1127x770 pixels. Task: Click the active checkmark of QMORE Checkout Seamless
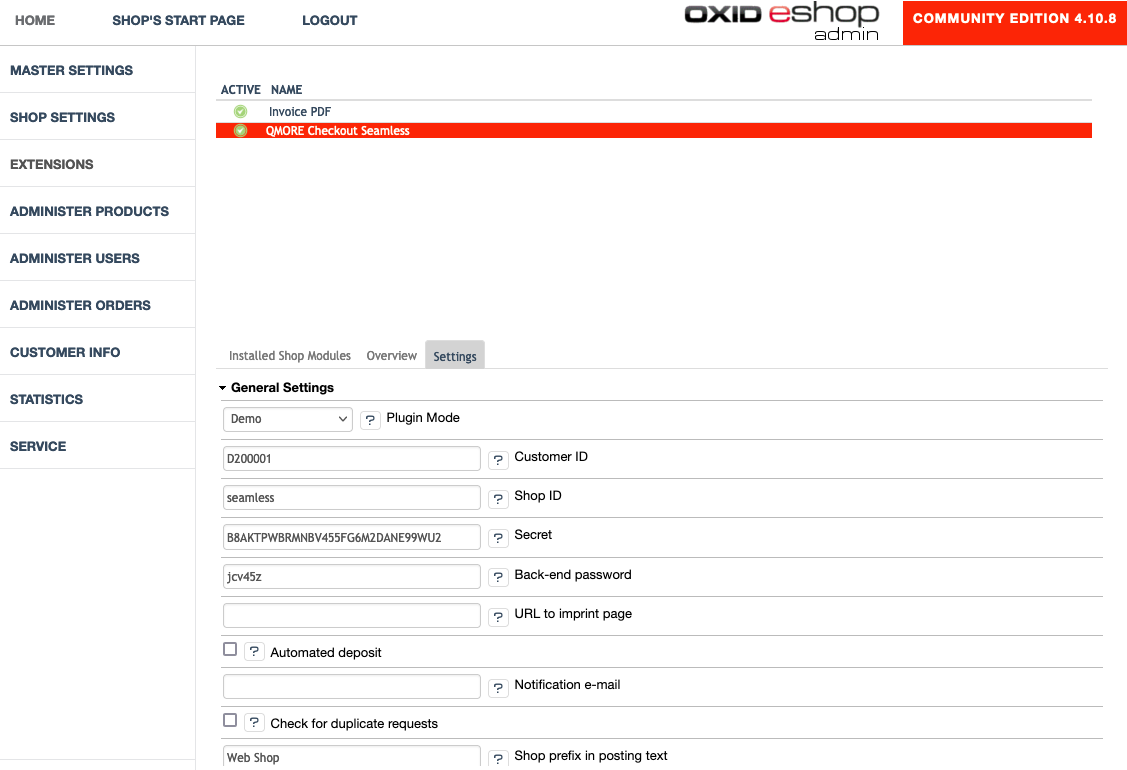pos(240,131)
